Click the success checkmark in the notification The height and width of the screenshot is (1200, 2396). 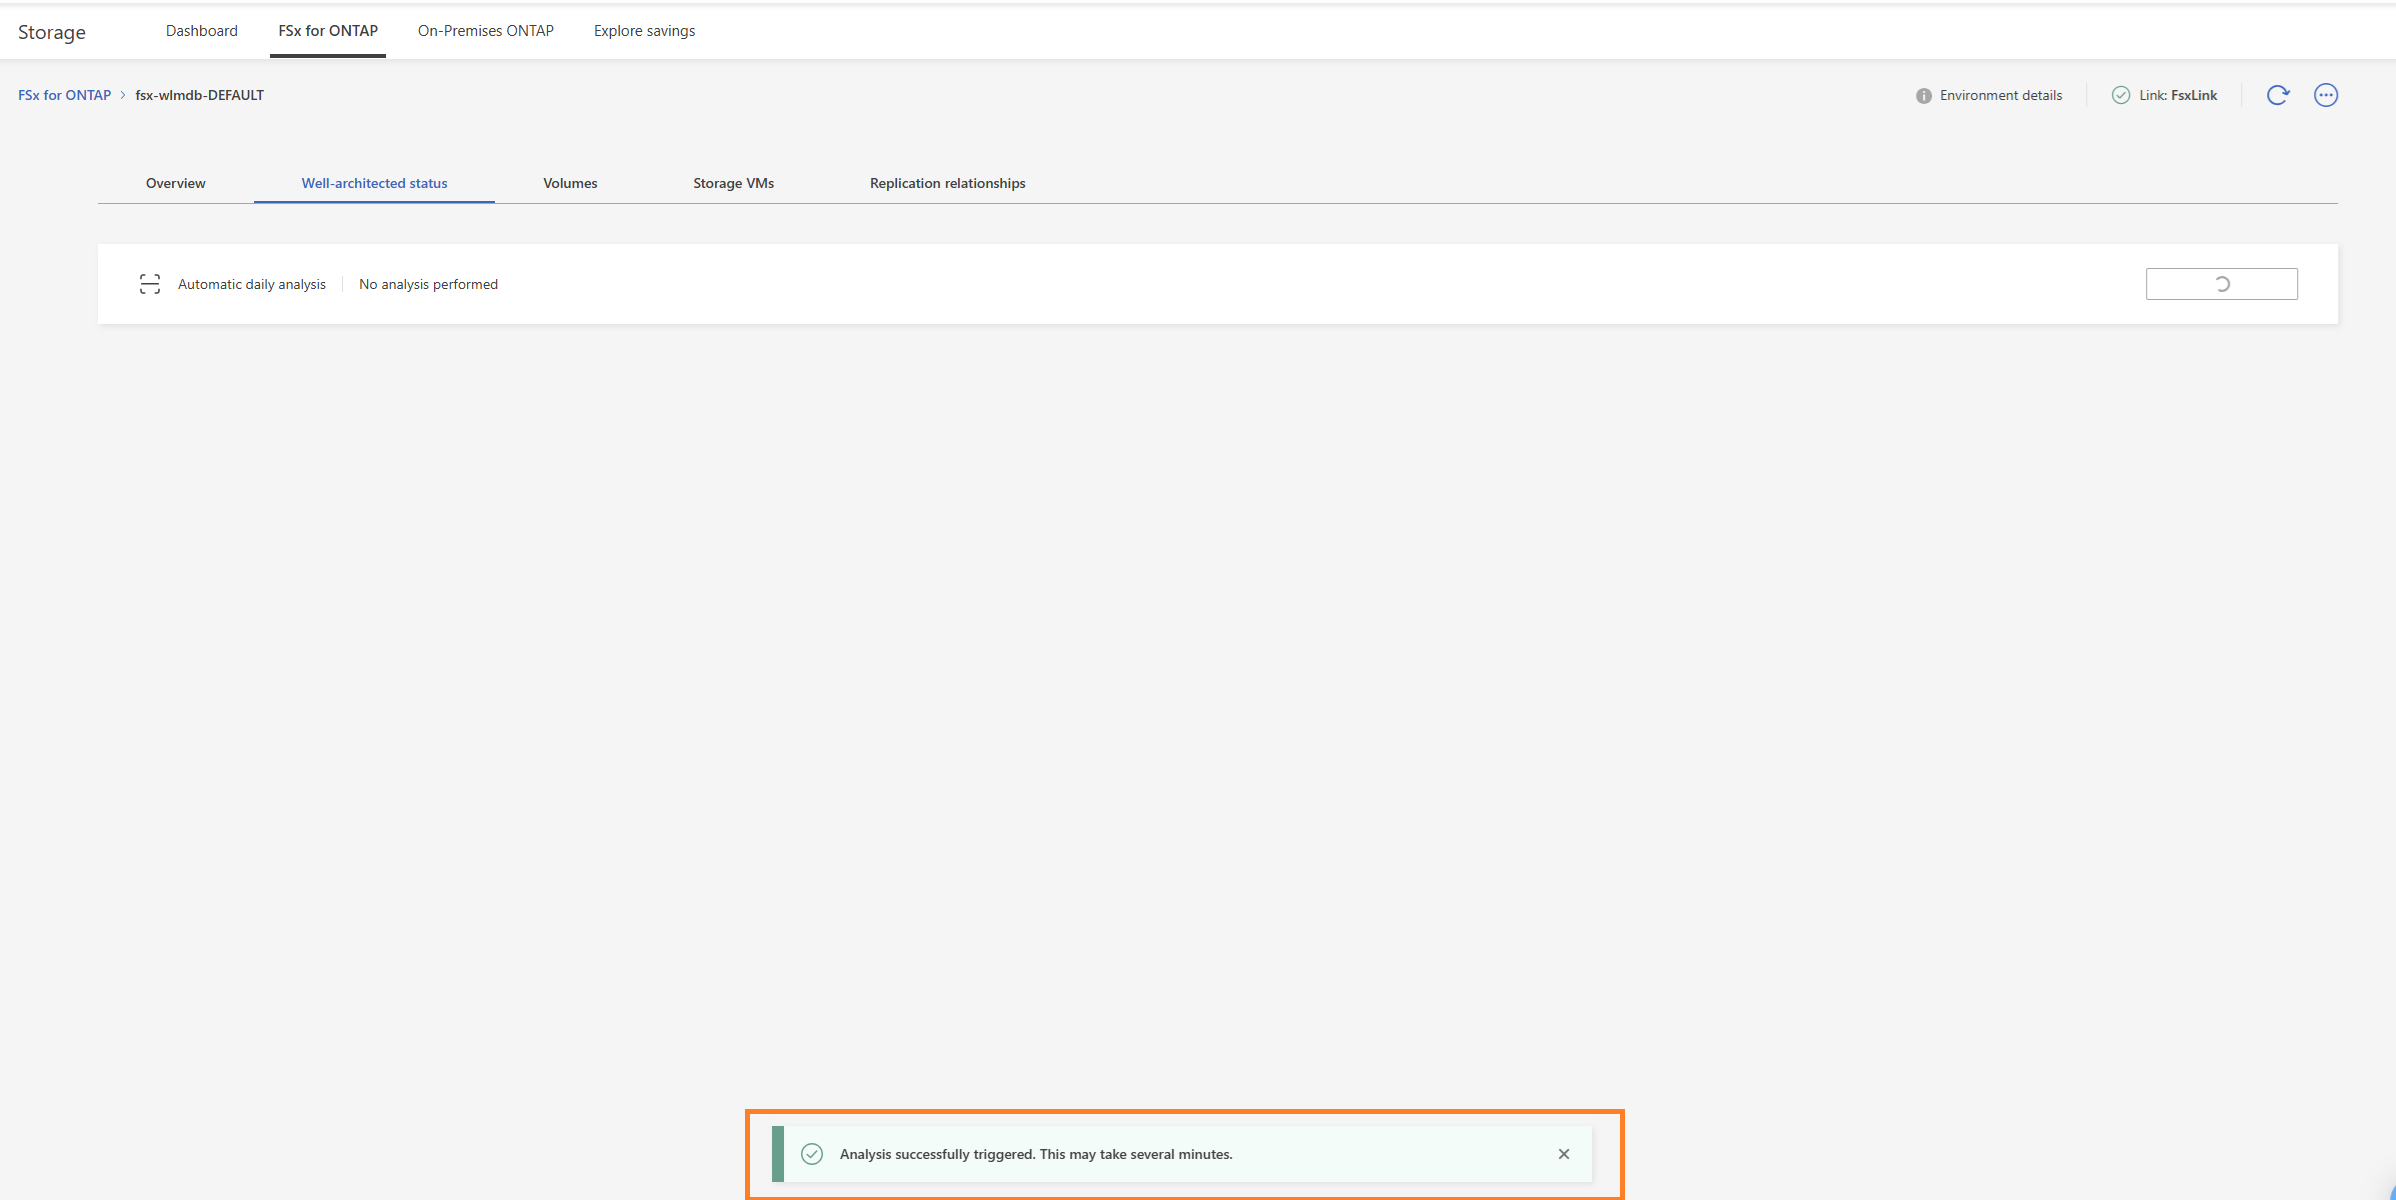[x=812, y=1154]
